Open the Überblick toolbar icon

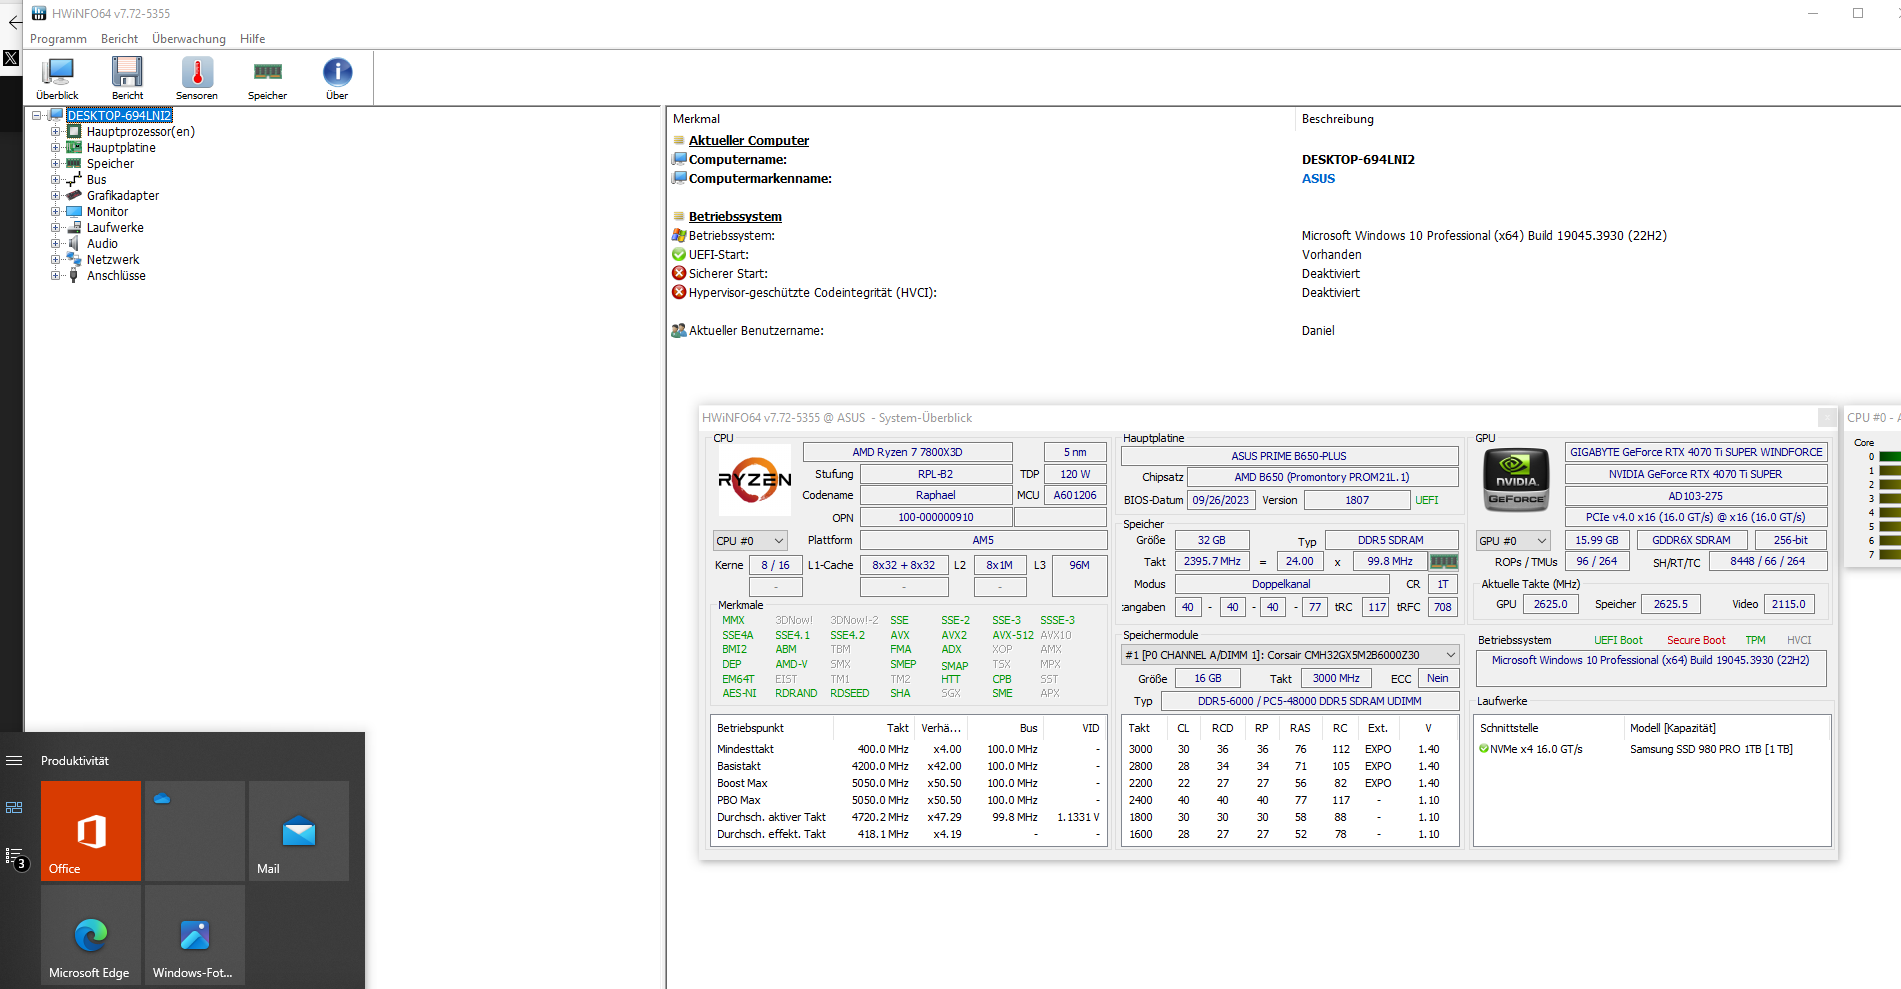point(57,78)
